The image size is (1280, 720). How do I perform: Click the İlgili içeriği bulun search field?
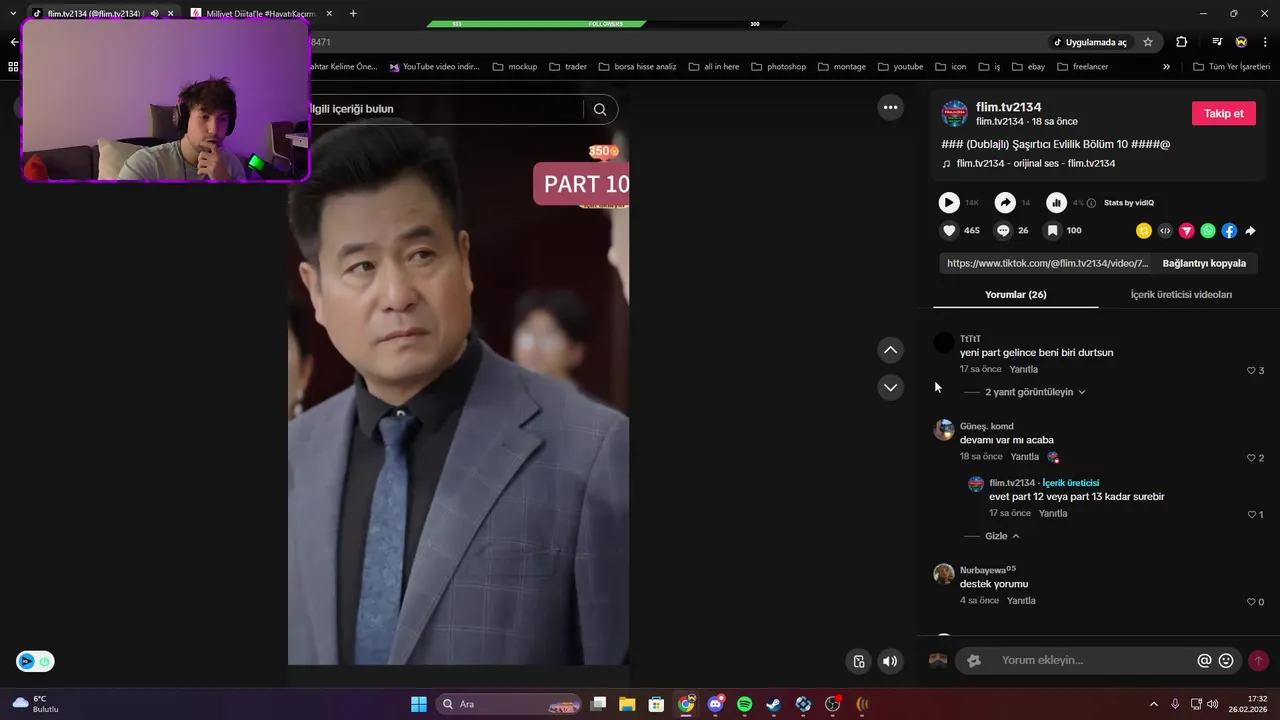tap(446, 109)
